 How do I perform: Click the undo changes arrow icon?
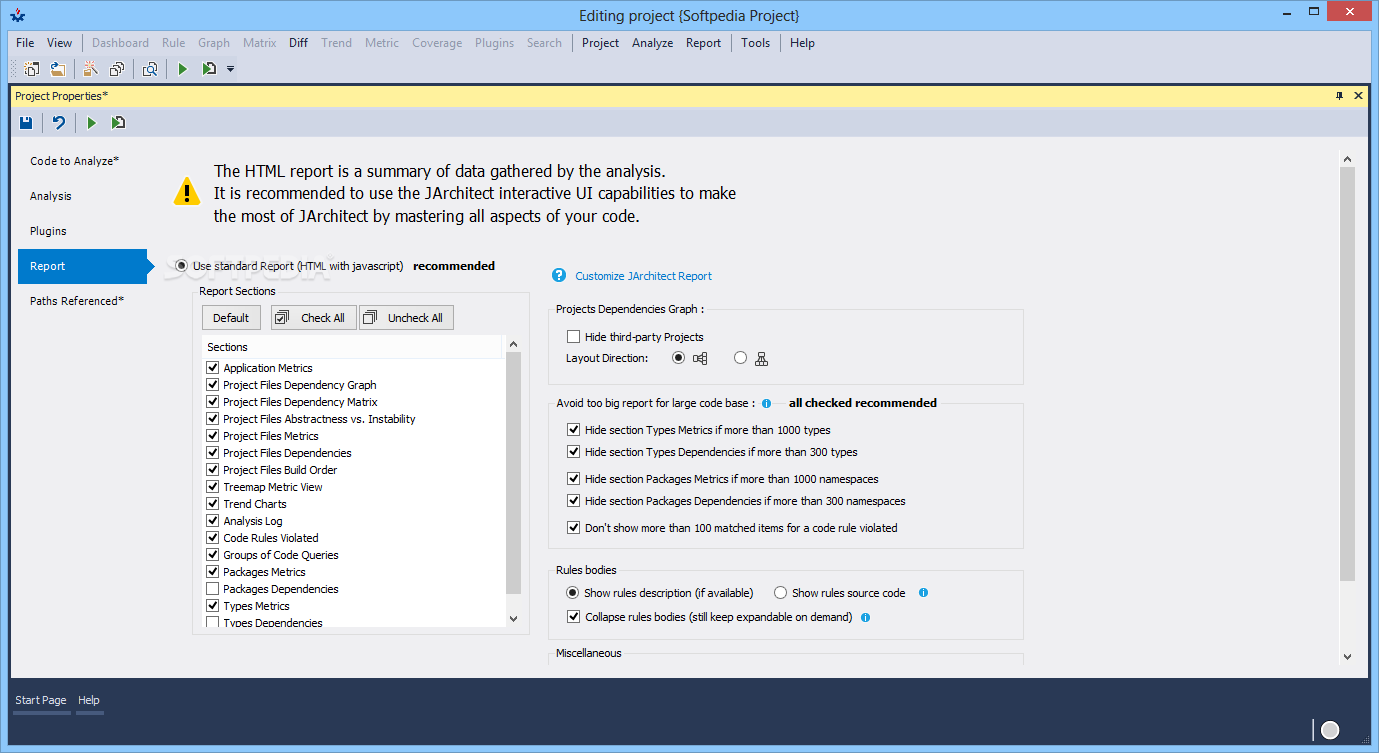[x=59, y=123]
